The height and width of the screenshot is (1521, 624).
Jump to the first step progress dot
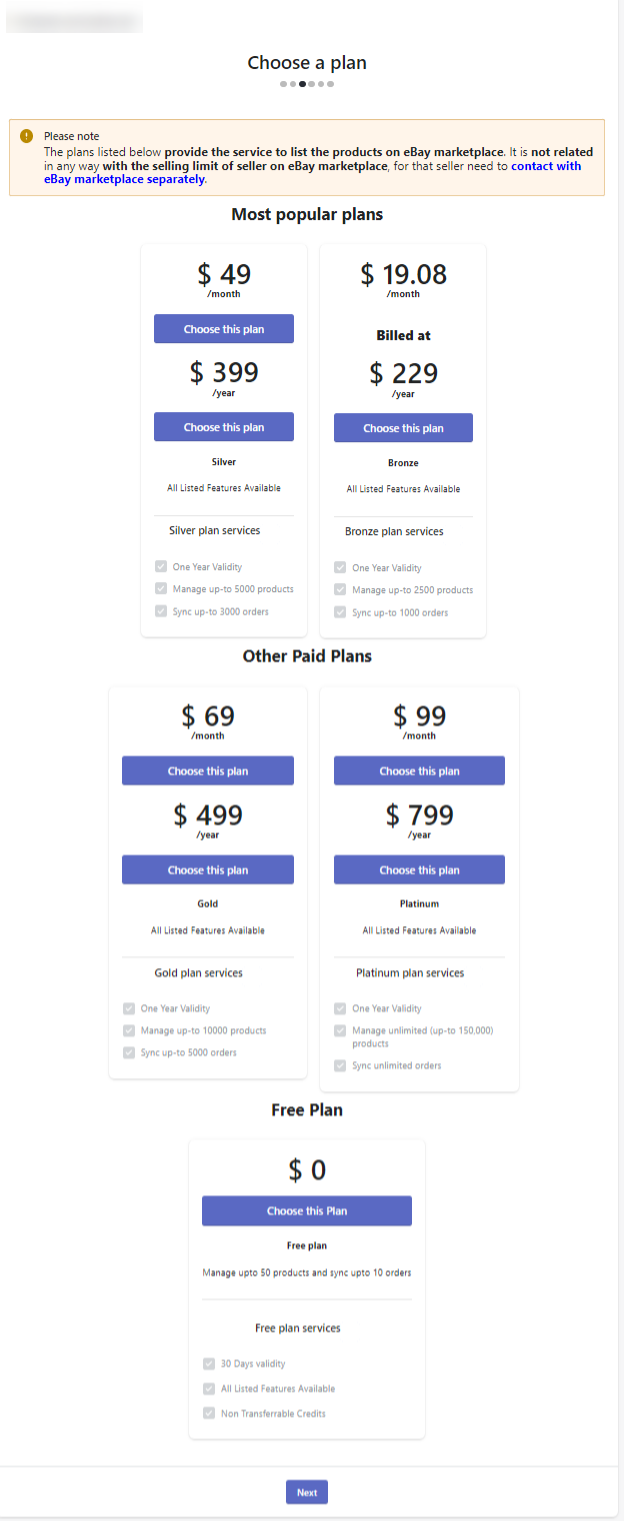click(x=283, y=84)
